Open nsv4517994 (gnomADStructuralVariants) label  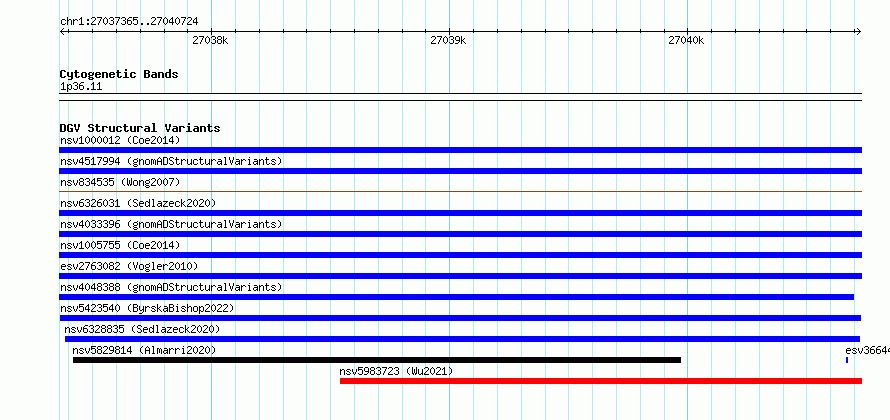171,161
